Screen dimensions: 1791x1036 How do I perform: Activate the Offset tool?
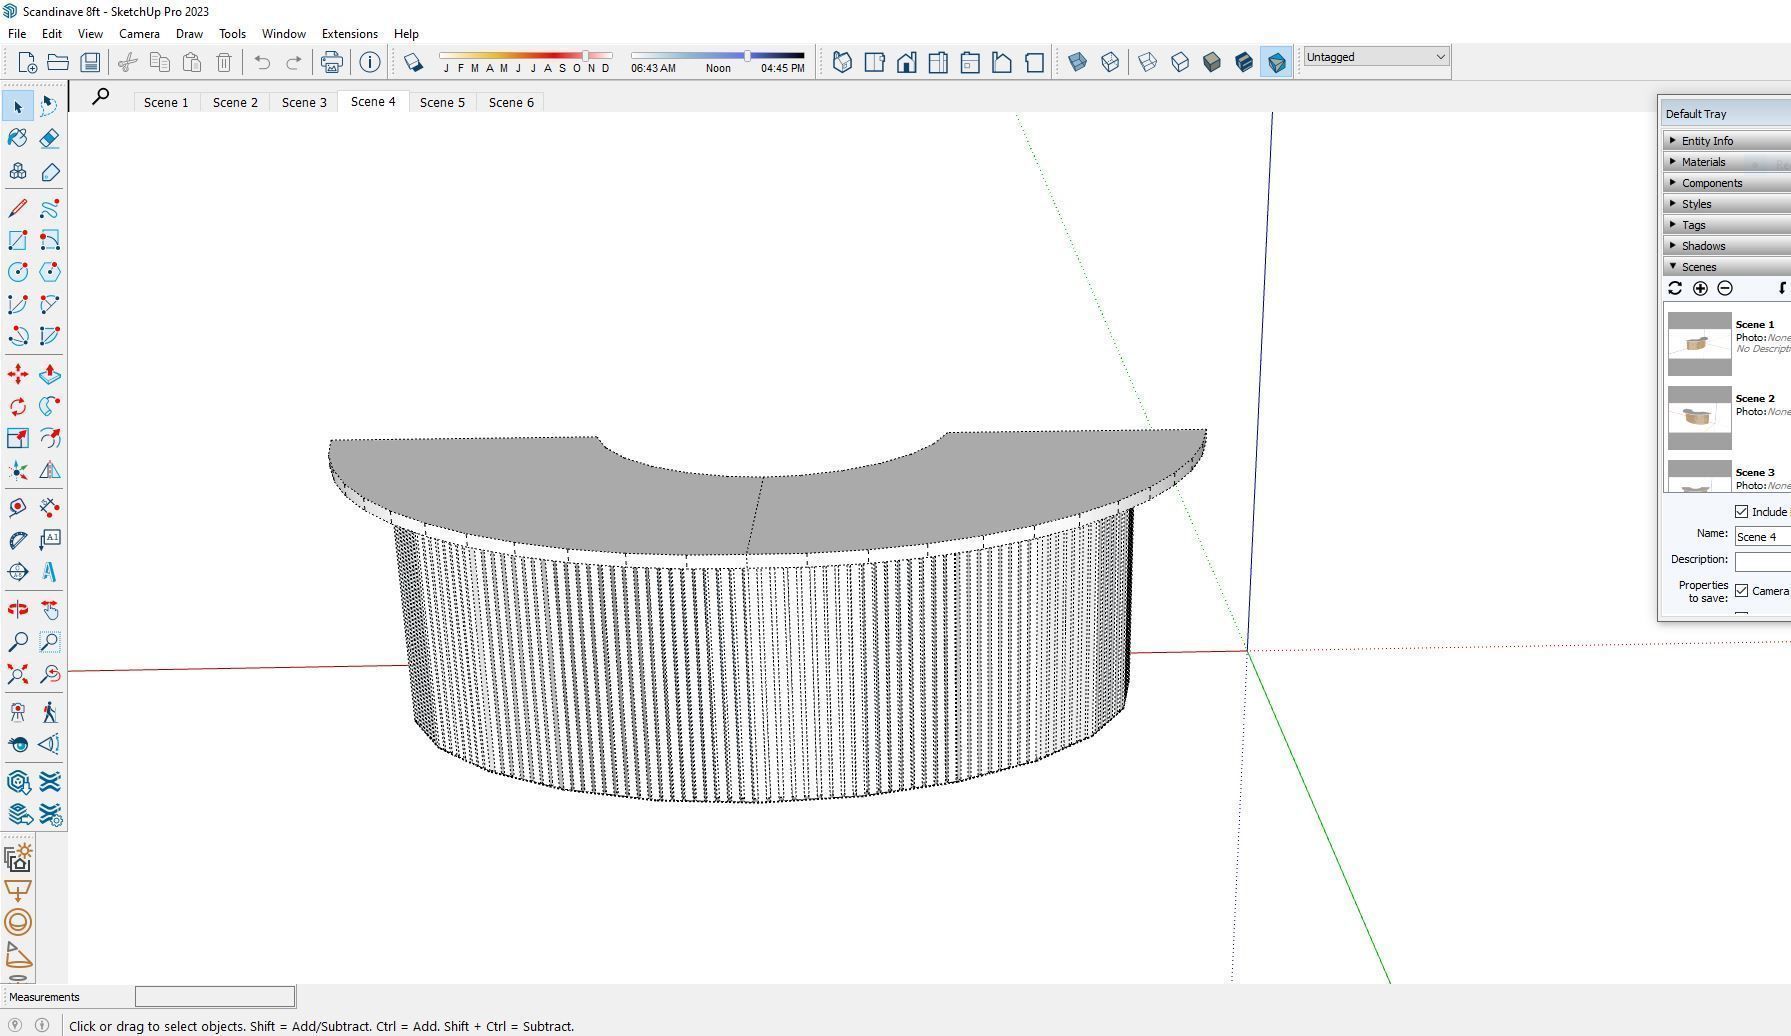pyautogui.click(x=49, y=438)
